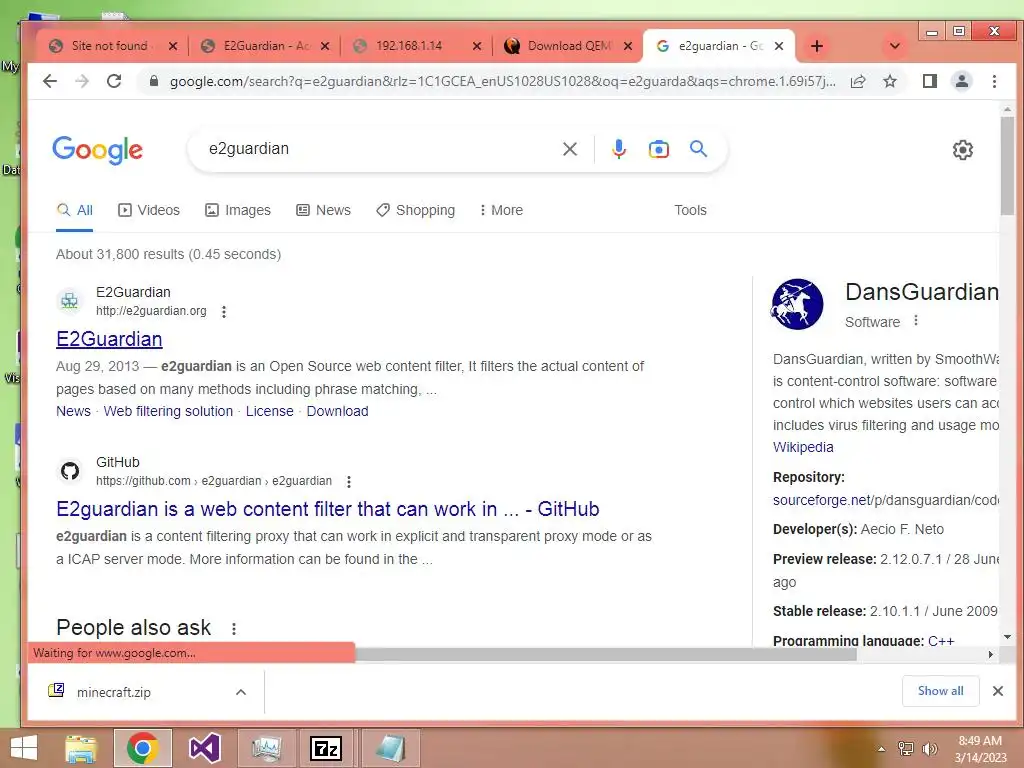Open the License sitelink
This screenshot has width=1024, height=768.
(x=270, y=411)
